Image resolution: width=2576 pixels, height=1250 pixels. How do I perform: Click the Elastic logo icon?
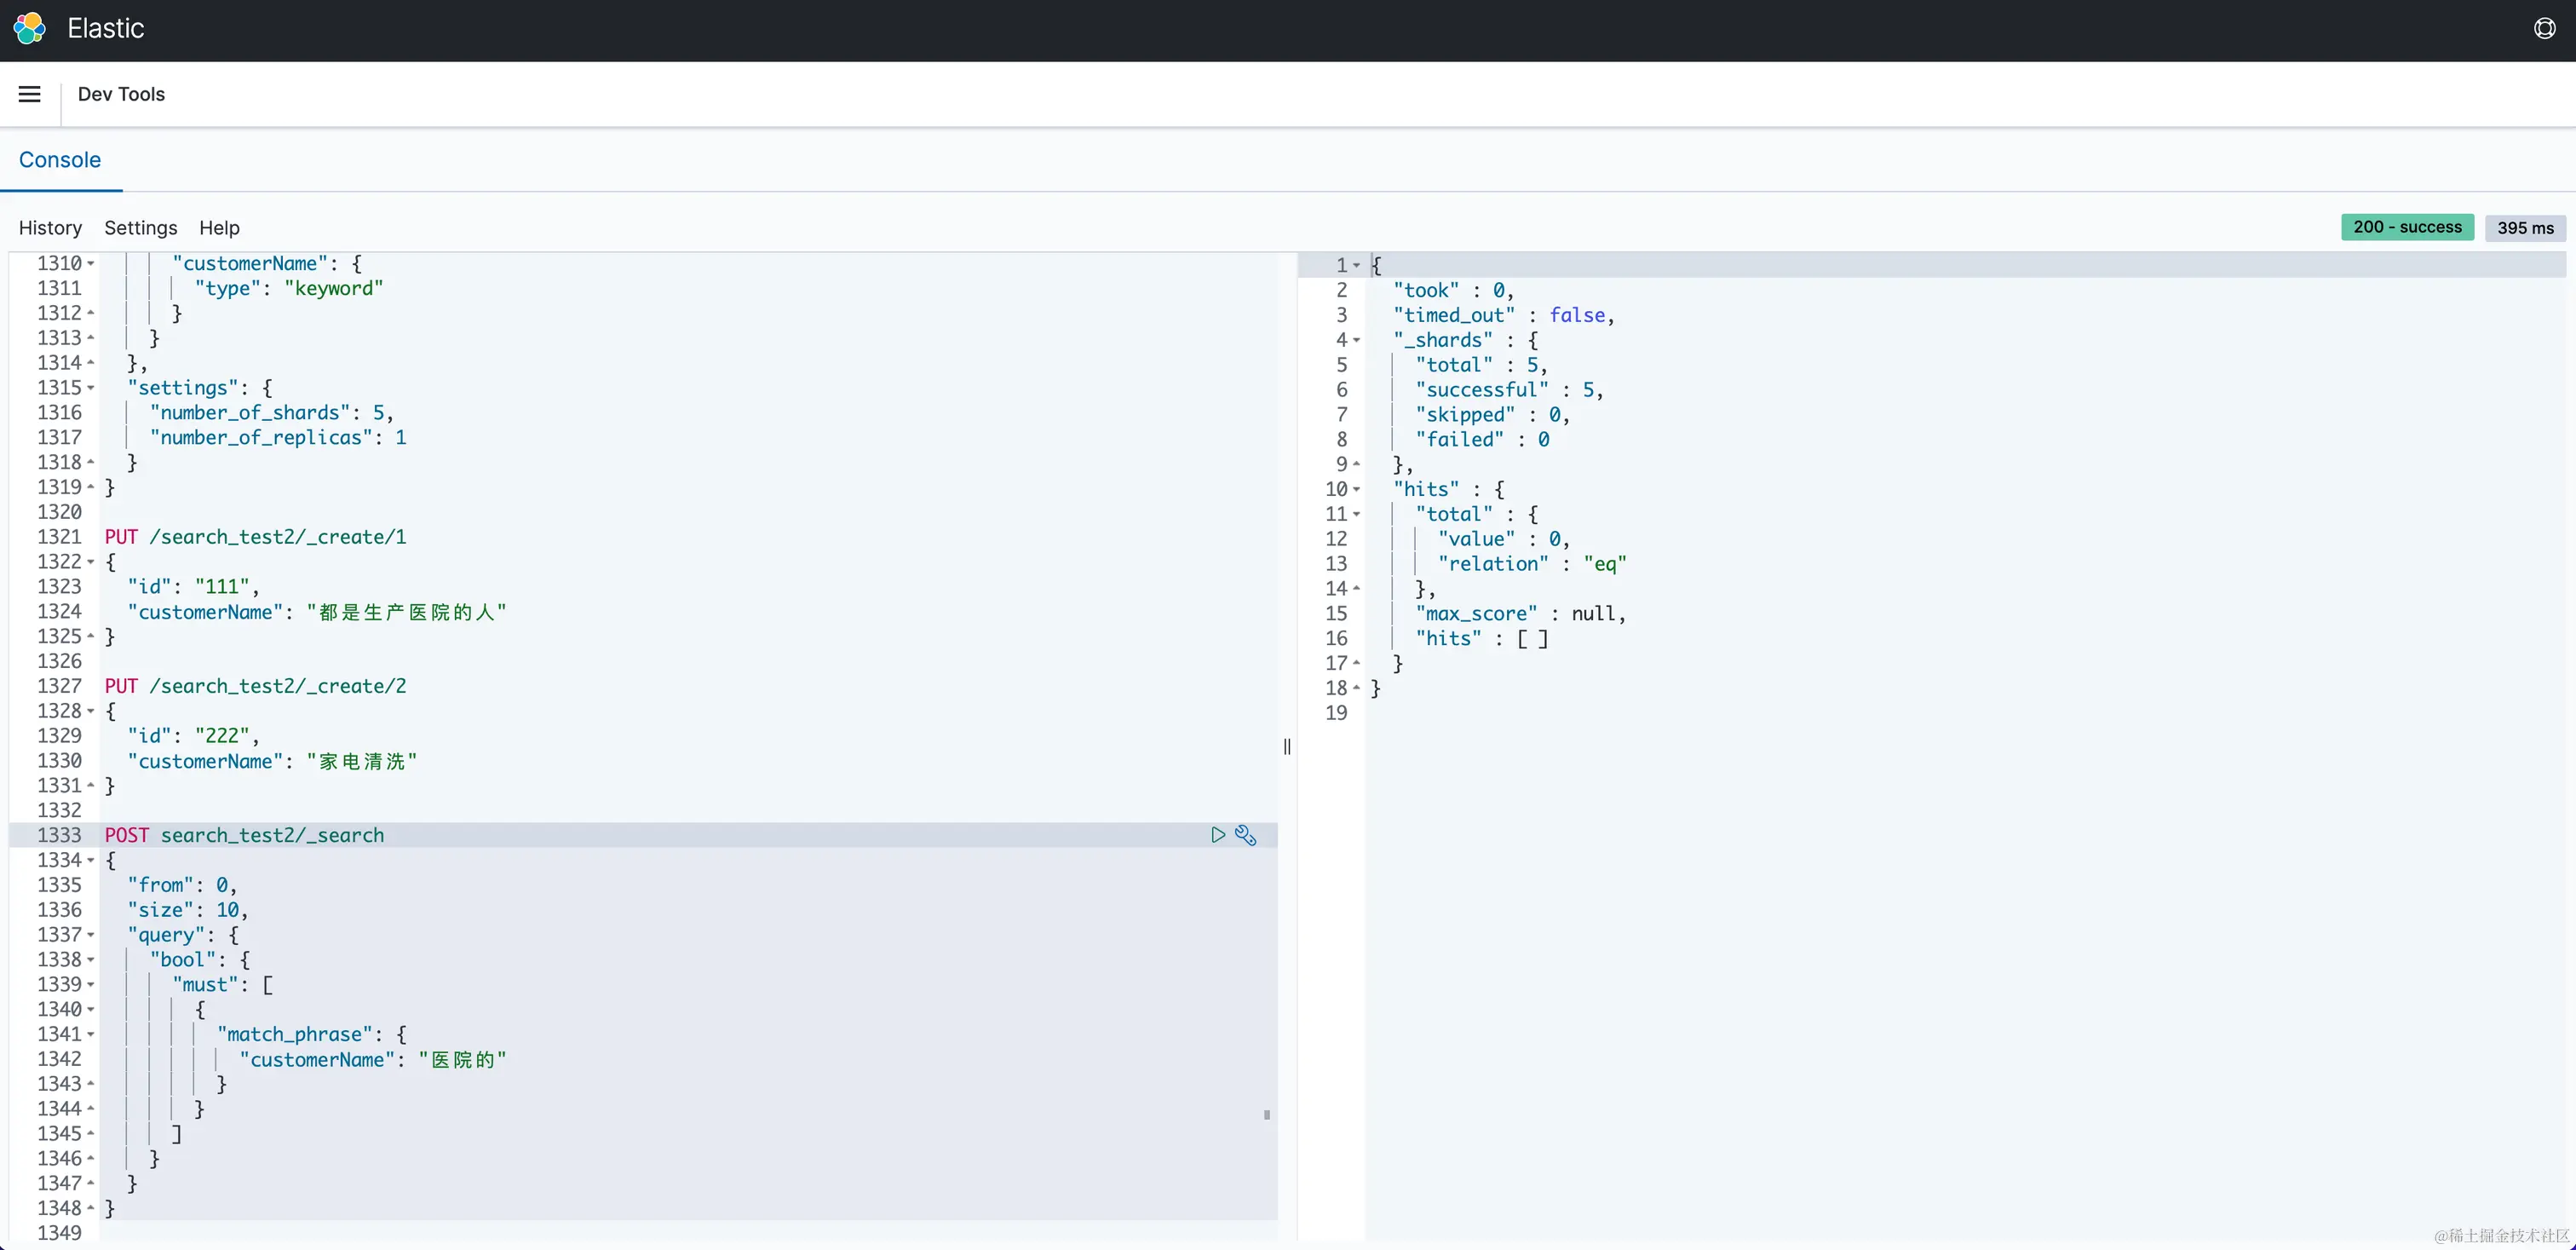(x=30, y=28)
